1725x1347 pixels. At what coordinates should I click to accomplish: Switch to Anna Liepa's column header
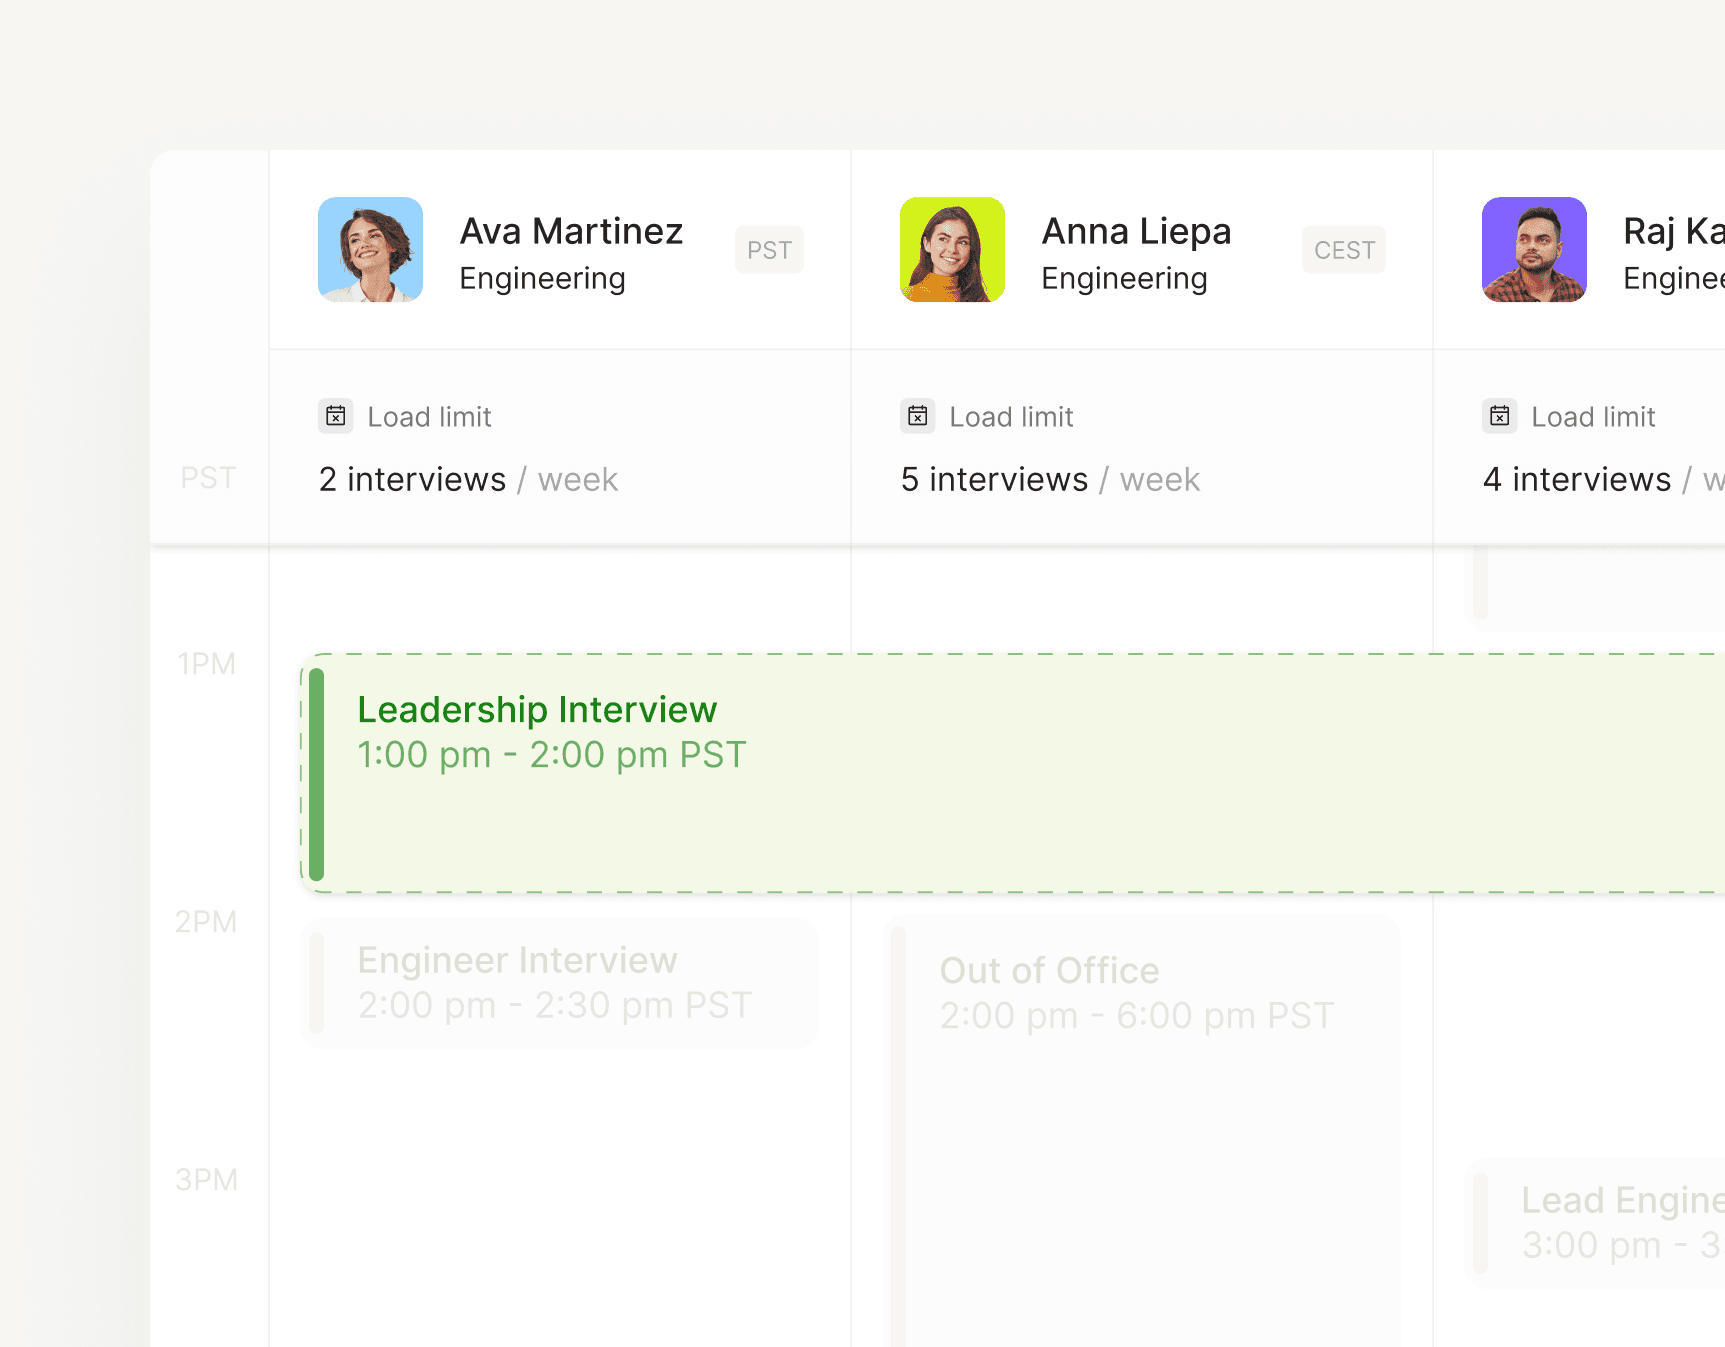click(1136, 249)
